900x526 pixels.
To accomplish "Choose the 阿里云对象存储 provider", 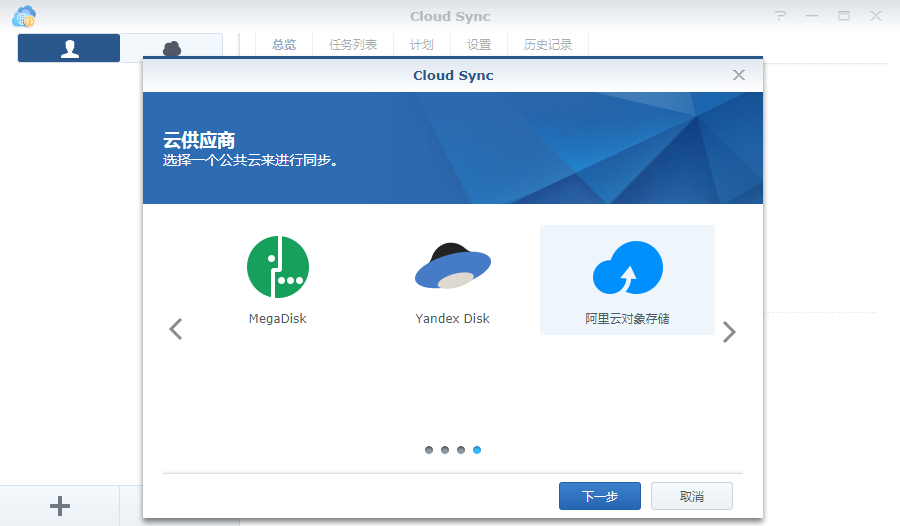I will coord(627,280).
